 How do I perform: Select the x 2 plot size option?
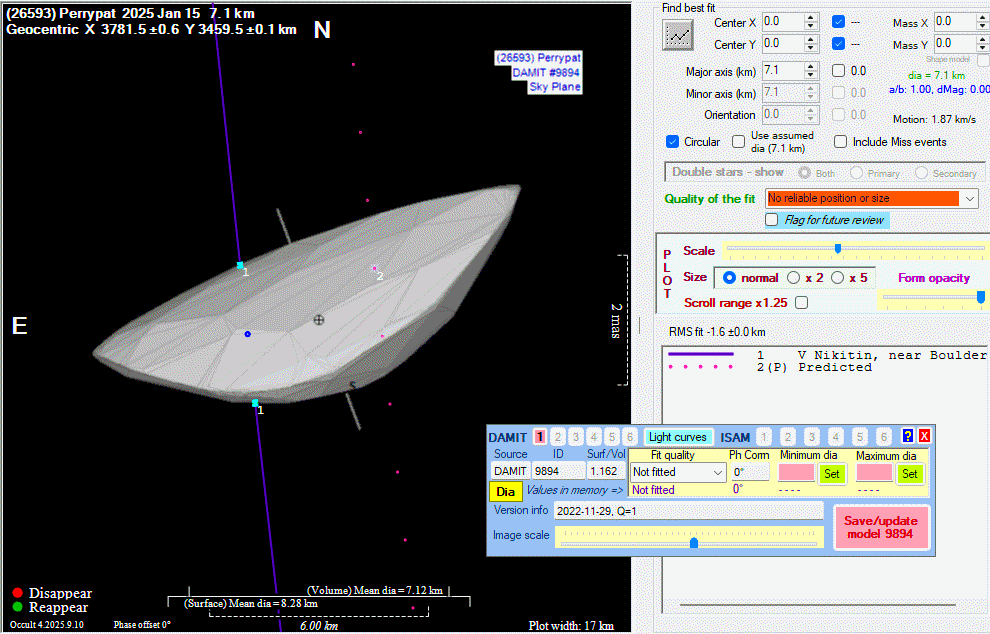click(794, 277)
